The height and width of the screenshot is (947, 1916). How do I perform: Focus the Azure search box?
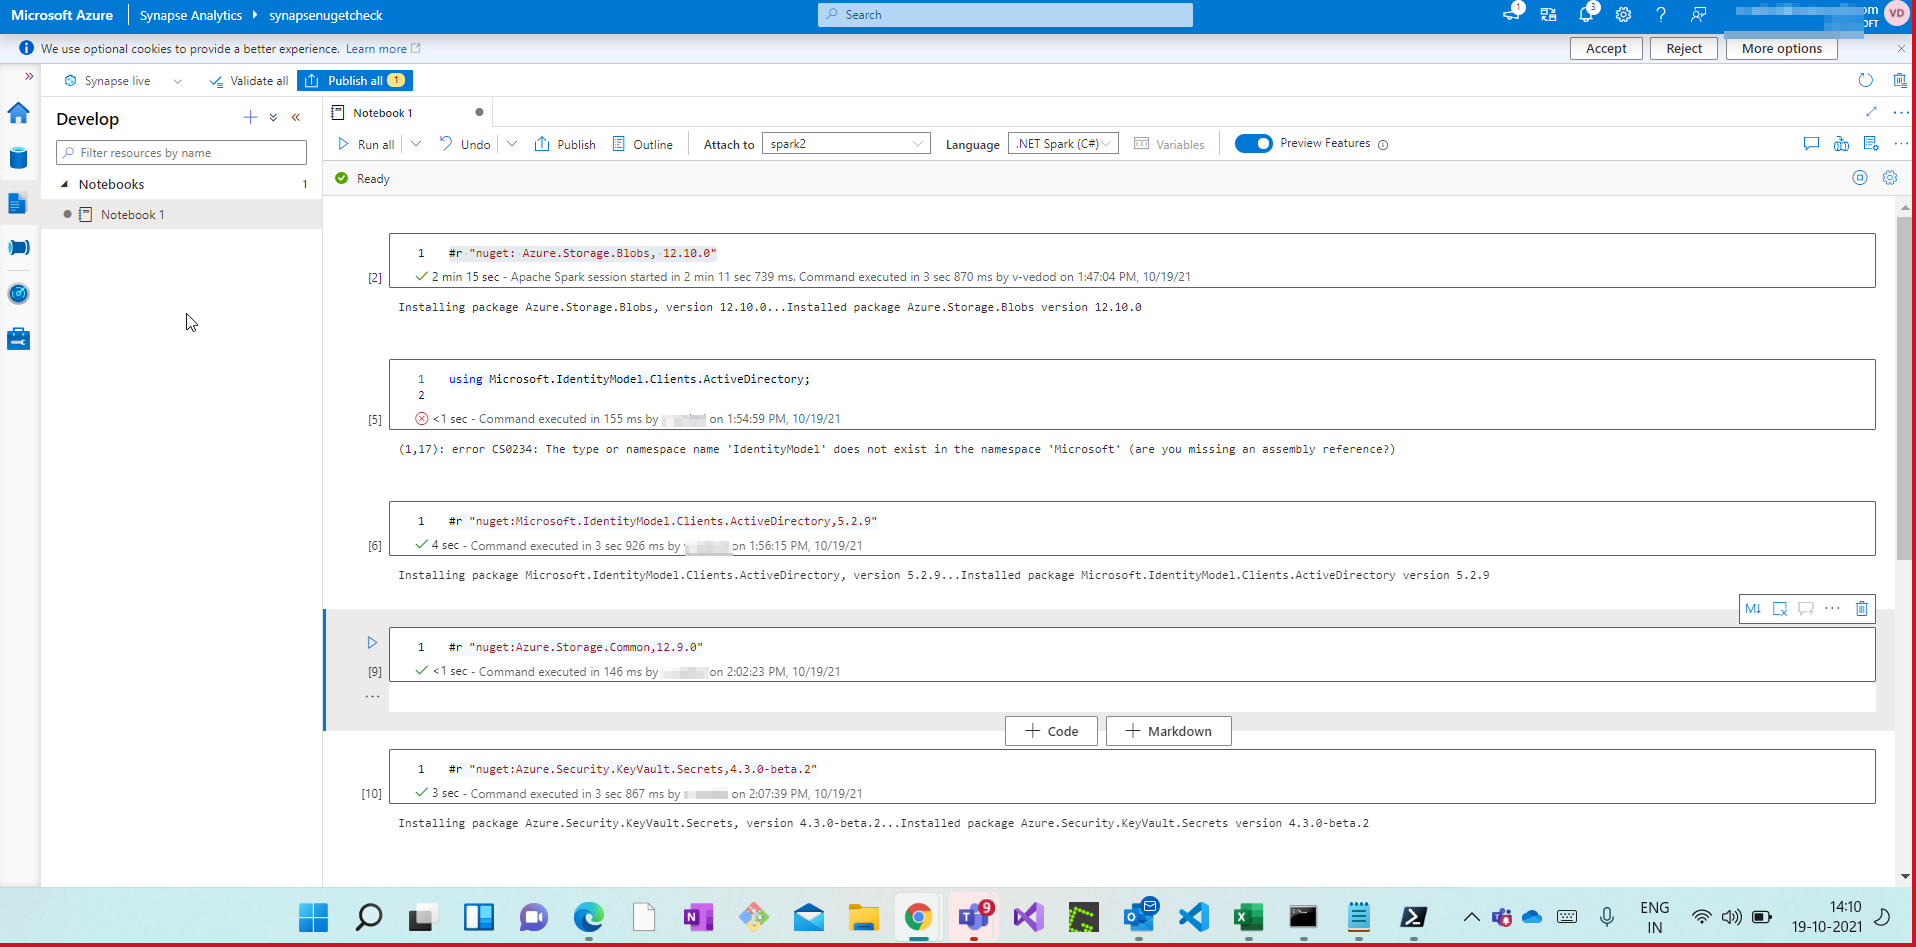click(1005, 15)
